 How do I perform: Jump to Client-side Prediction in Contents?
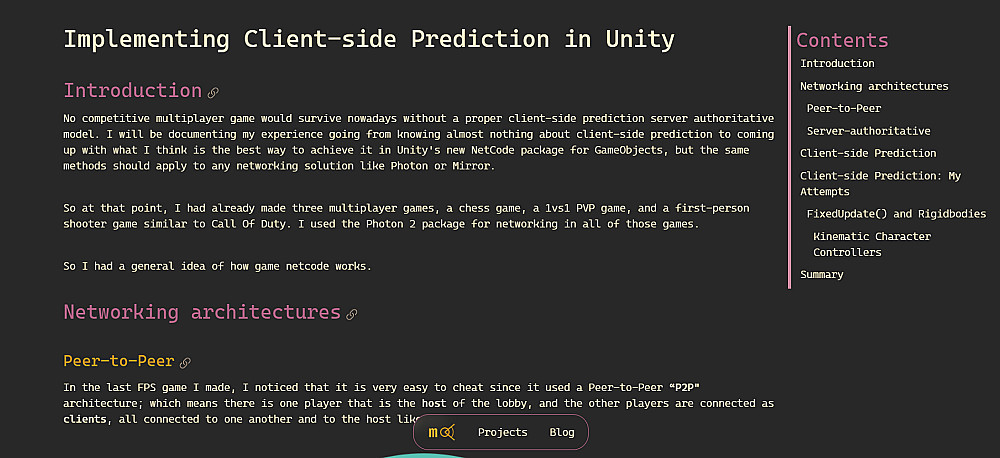pos(868,153)
